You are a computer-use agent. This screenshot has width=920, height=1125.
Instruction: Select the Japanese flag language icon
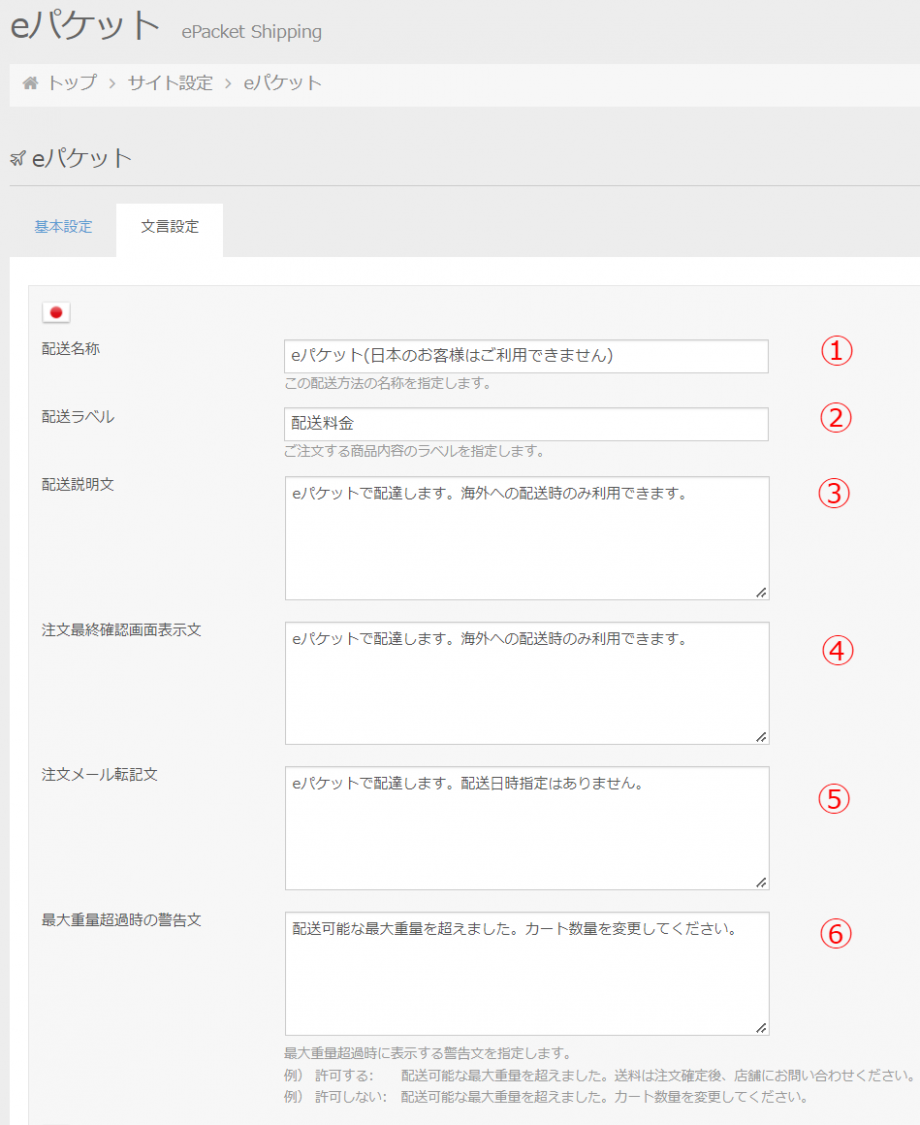(56, 312)
